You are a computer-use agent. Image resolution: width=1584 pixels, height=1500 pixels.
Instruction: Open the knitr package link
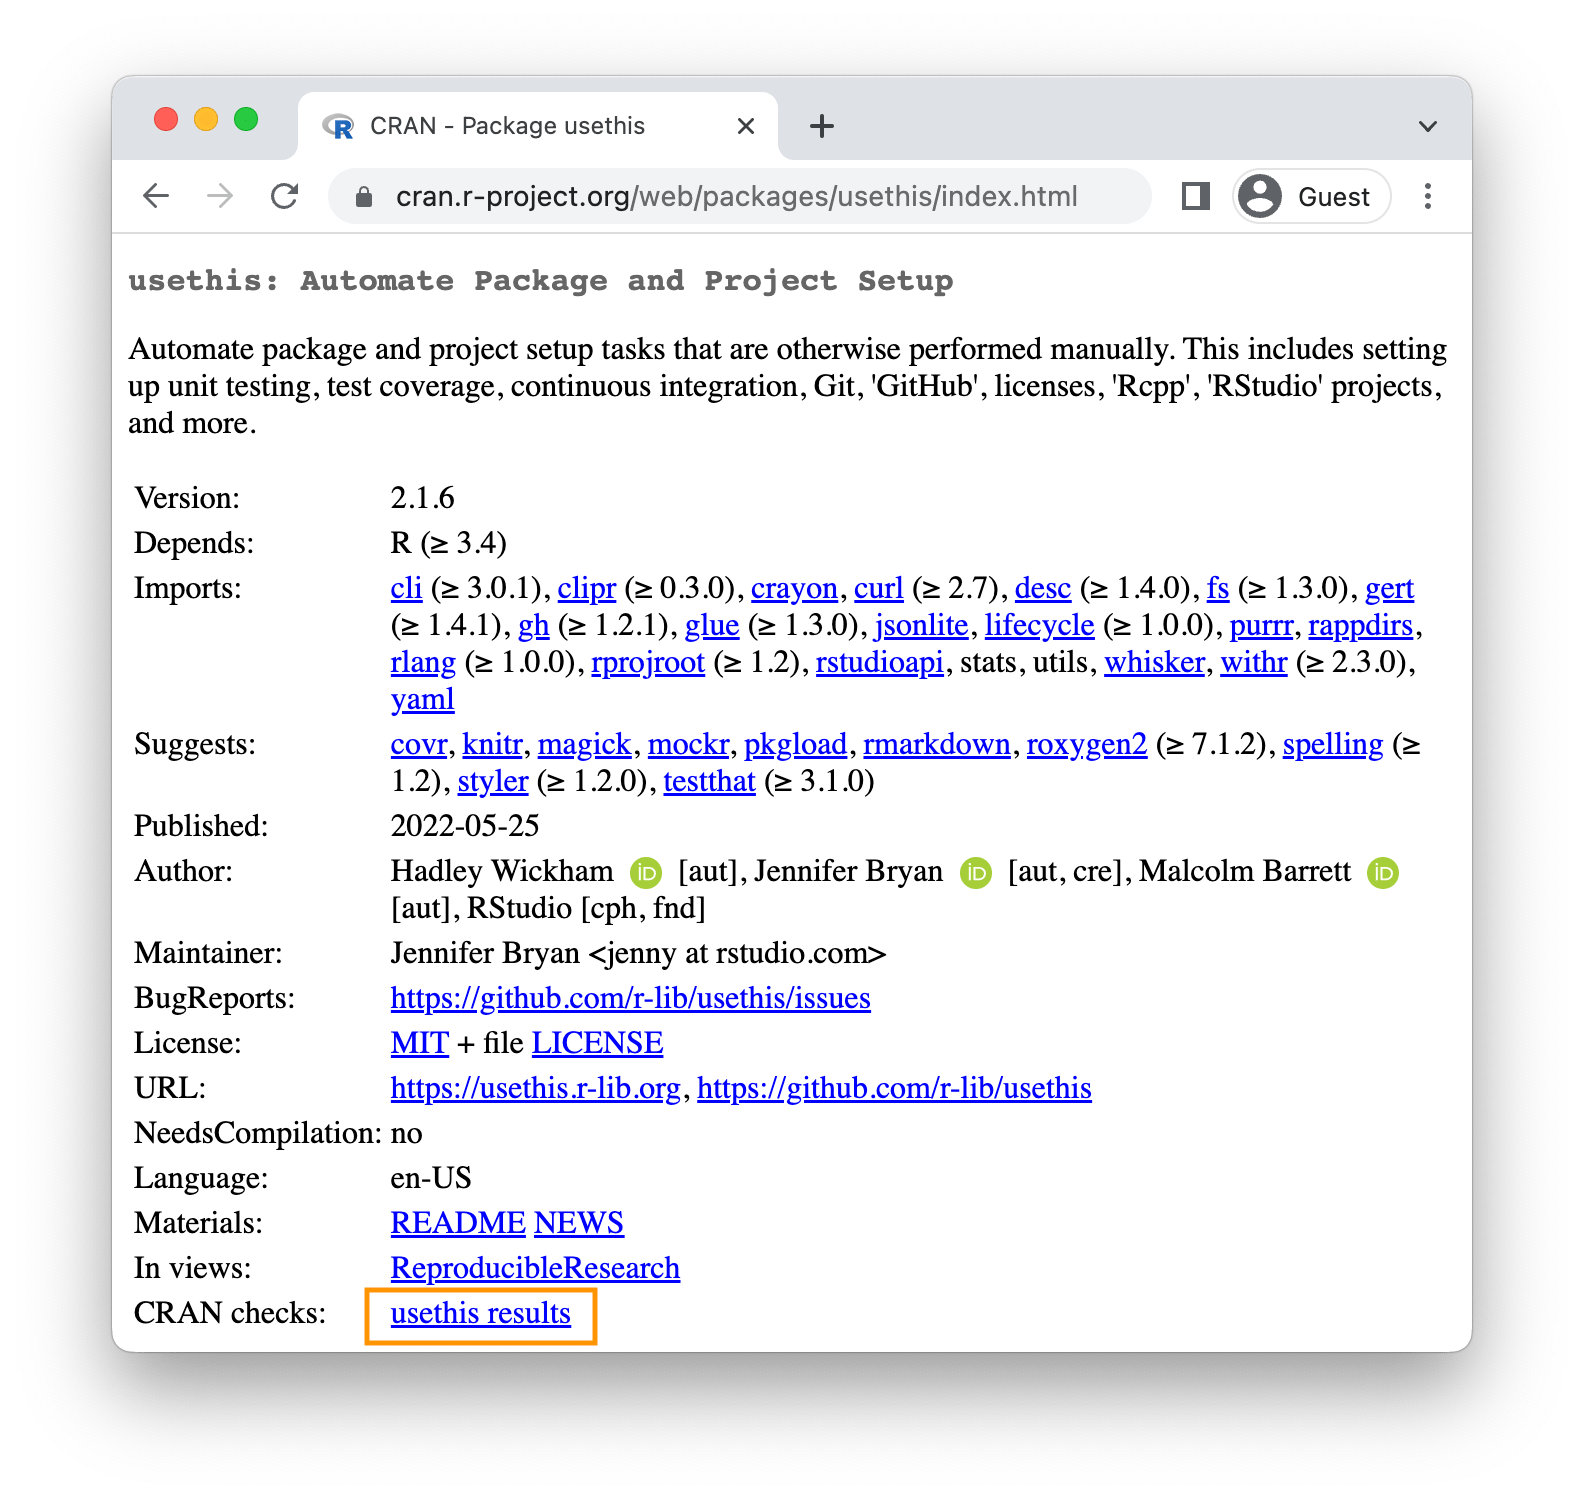(x=492, y=744)
